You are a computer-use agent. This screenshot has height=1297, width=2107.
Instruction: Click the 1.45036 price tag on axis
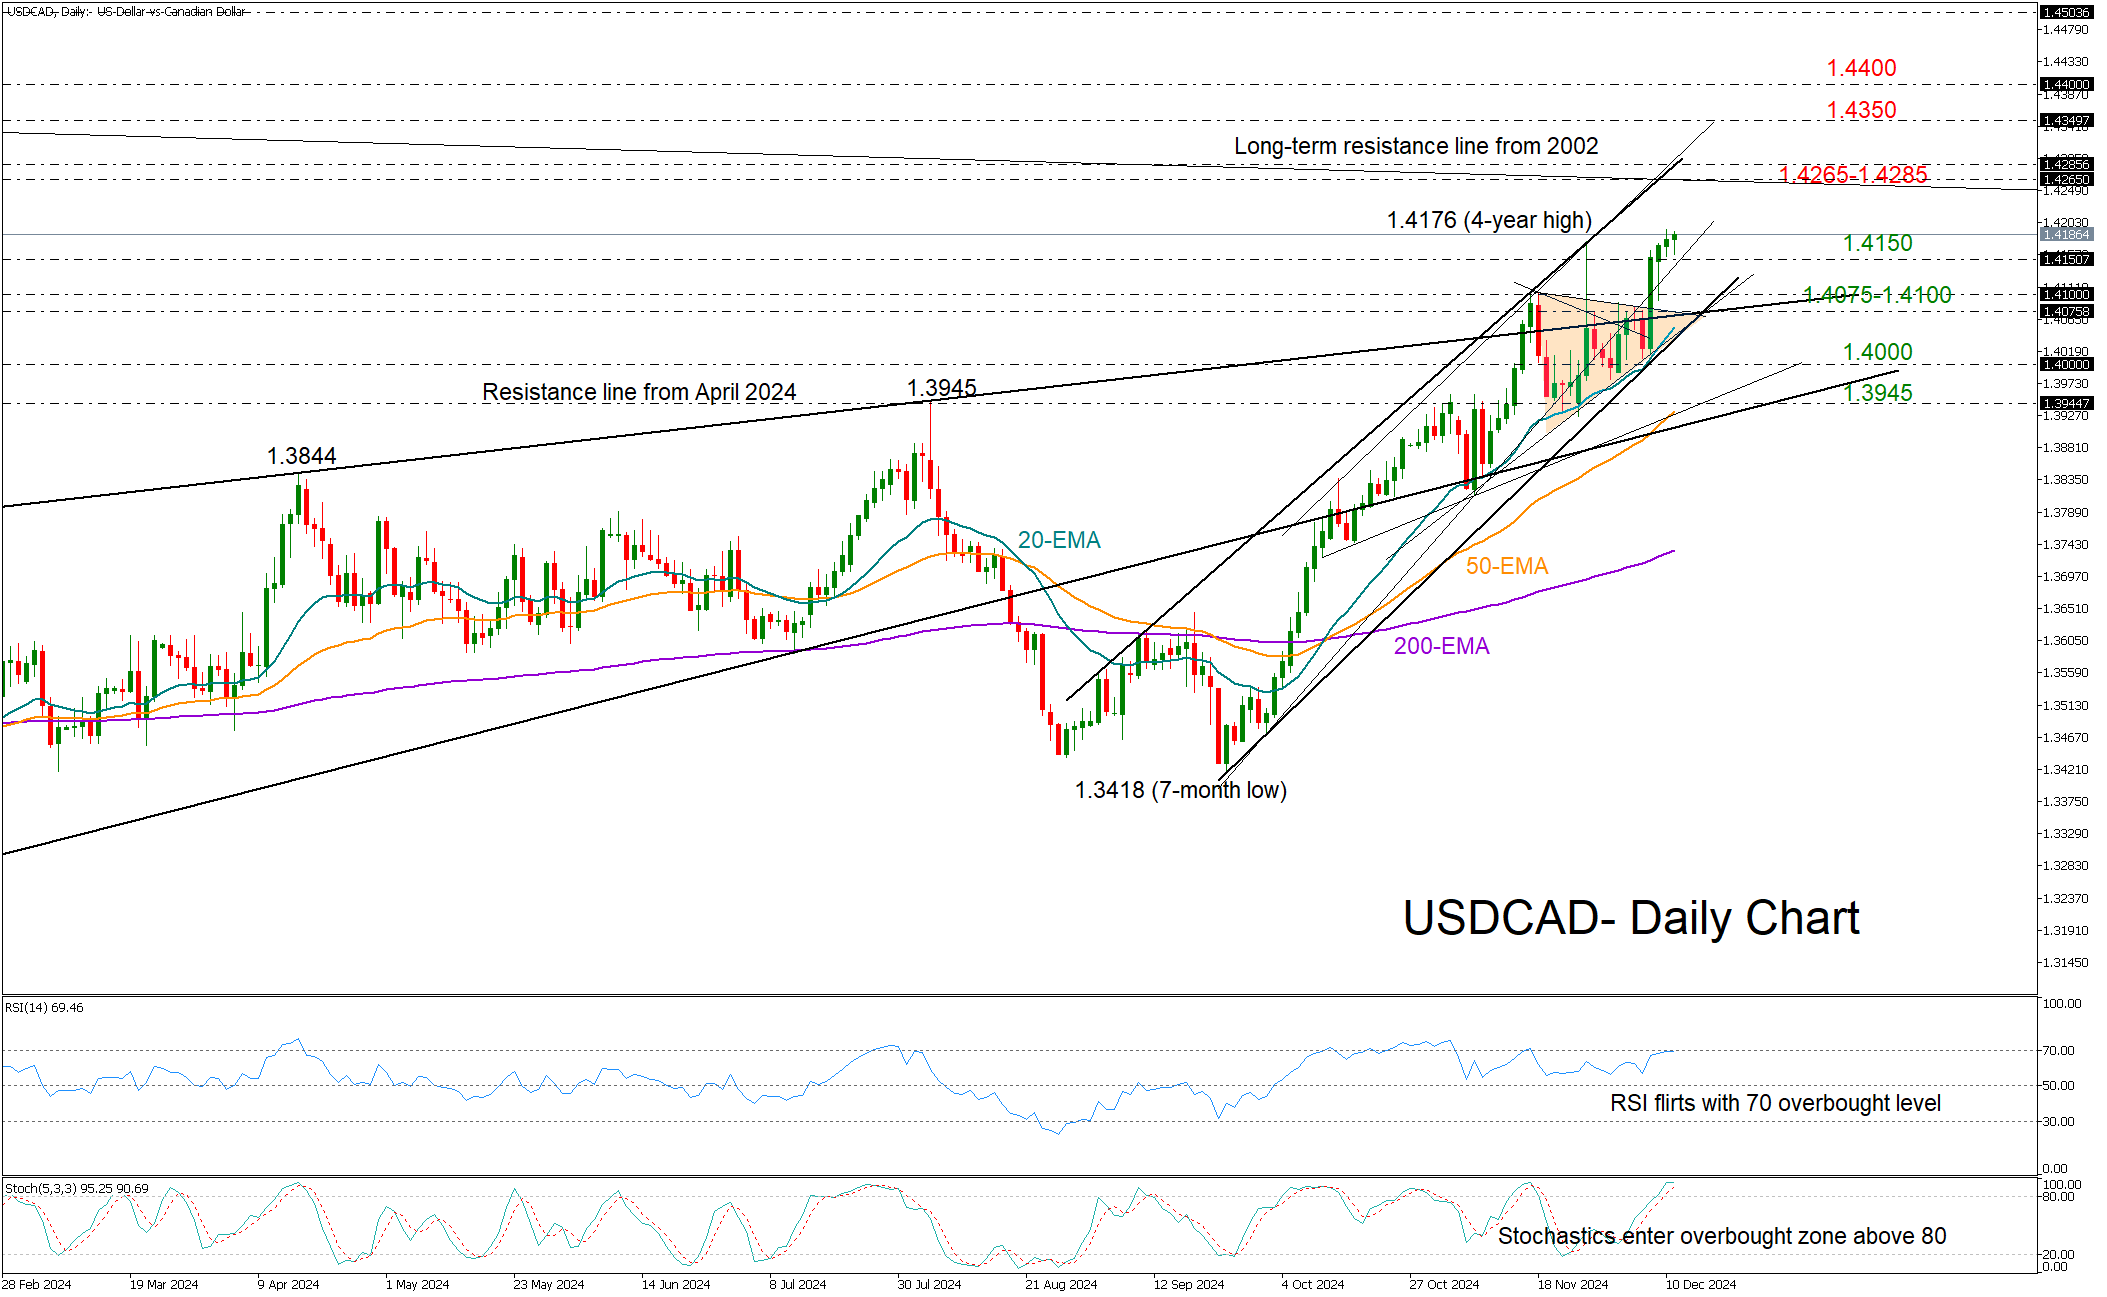point(2065,12)
